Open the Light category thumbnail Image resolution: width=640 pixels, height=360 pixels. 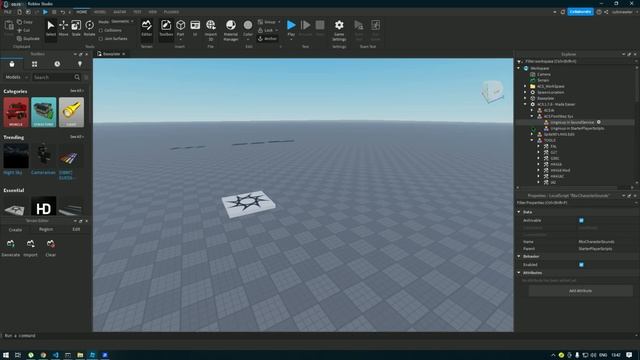tap(71, 112)
